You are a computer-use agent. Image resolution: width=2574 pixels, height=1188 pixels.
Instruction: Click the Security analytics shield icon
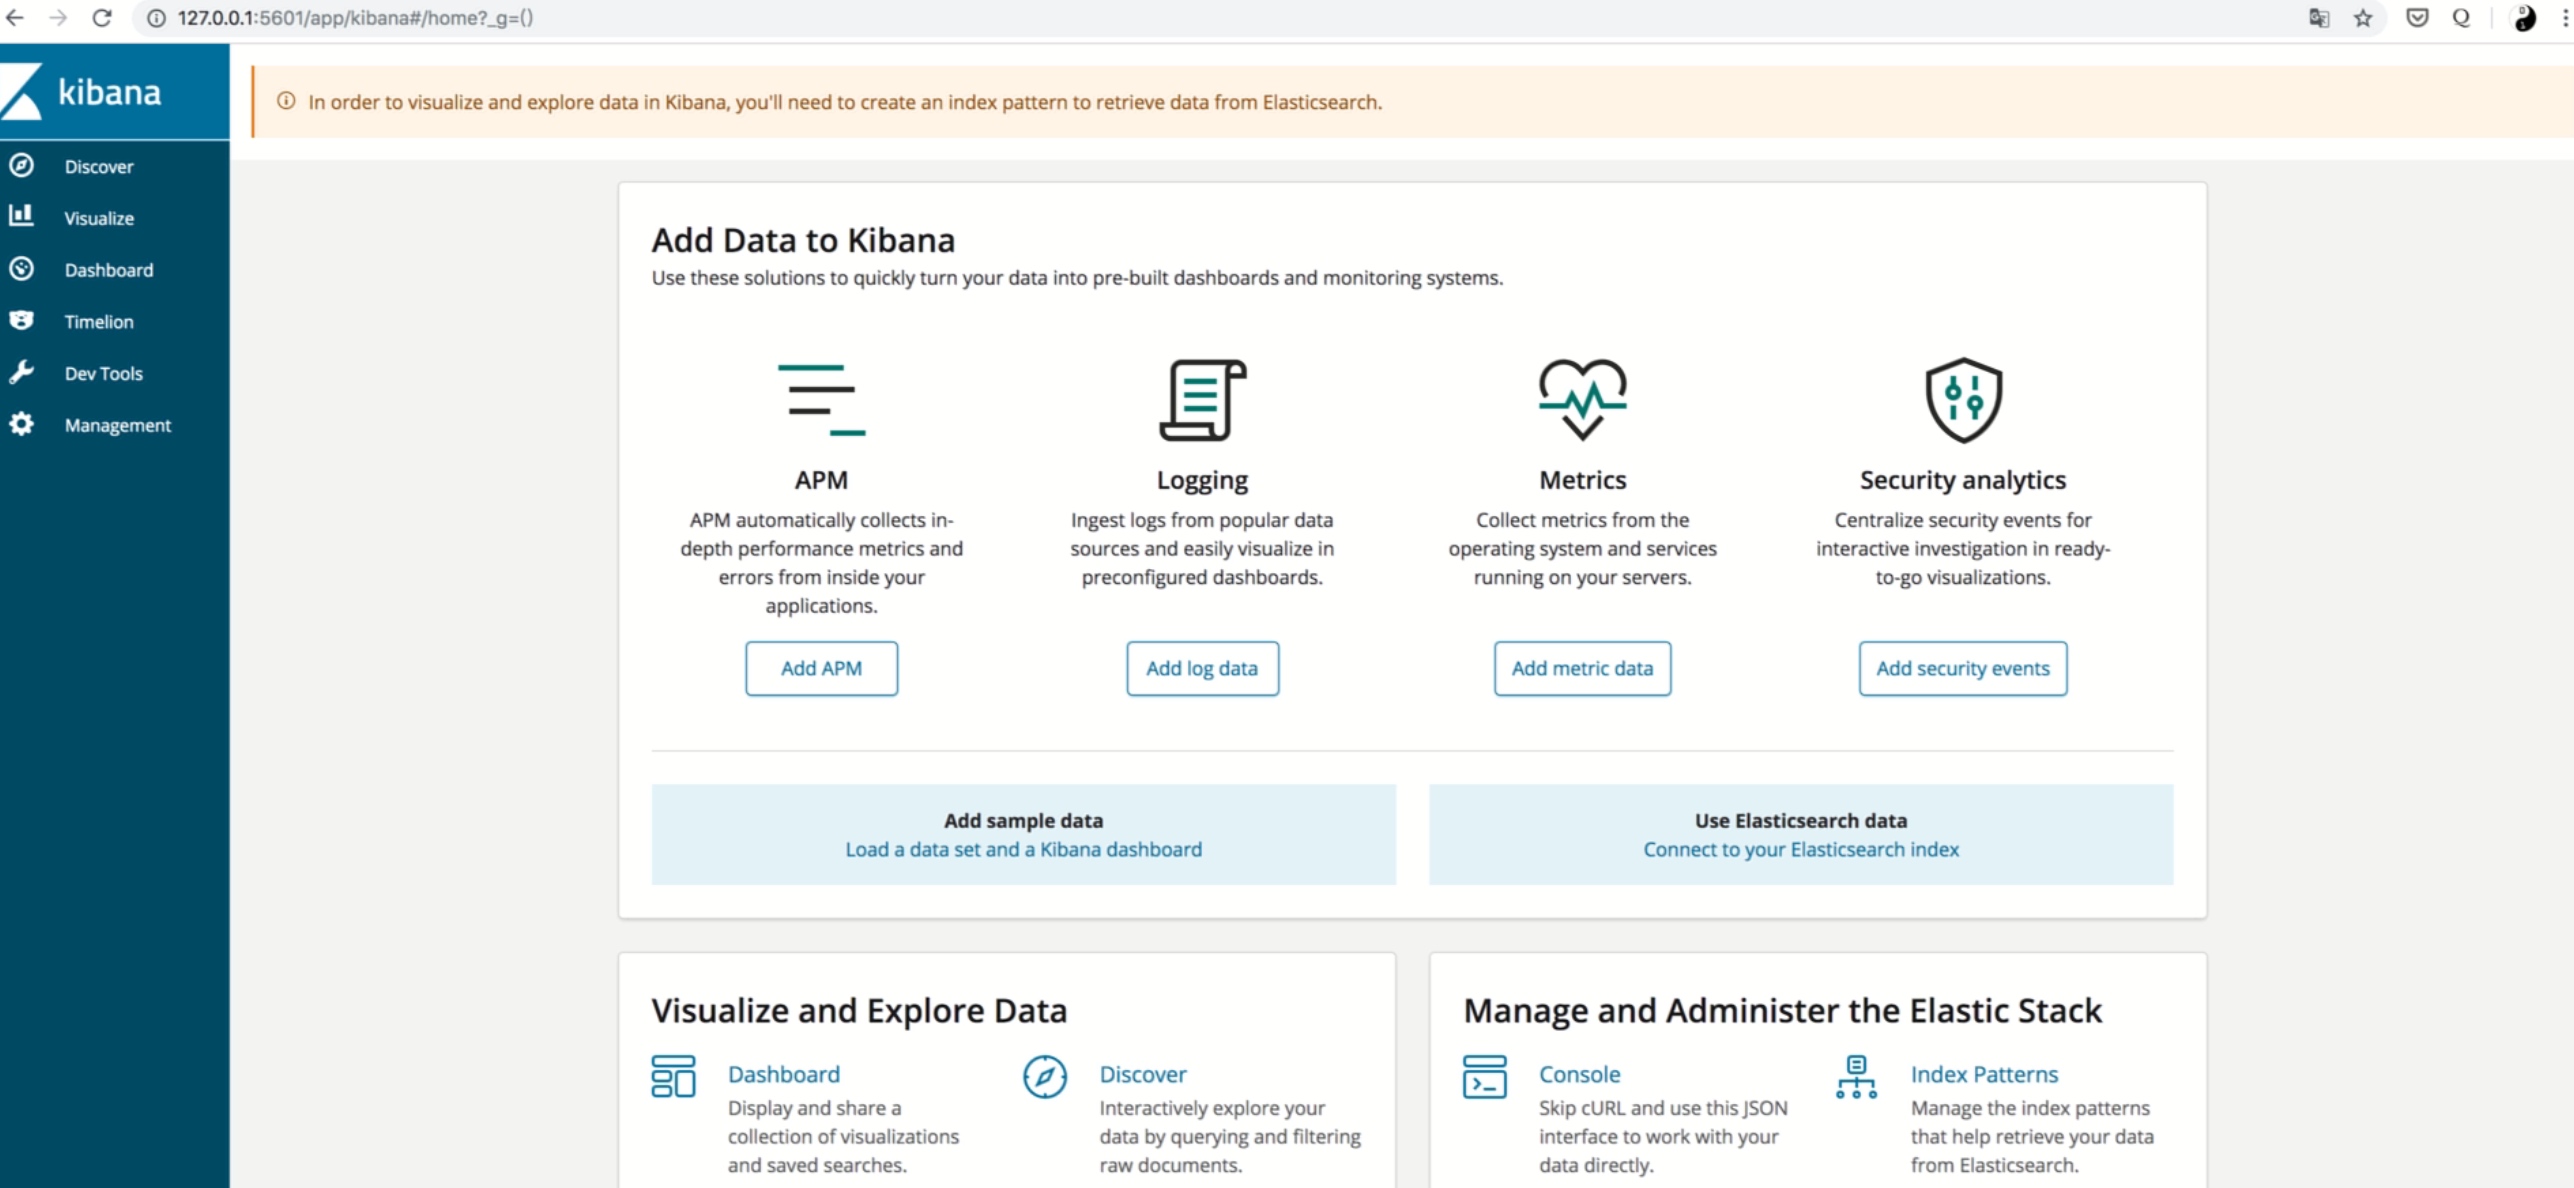(1963, 400)
